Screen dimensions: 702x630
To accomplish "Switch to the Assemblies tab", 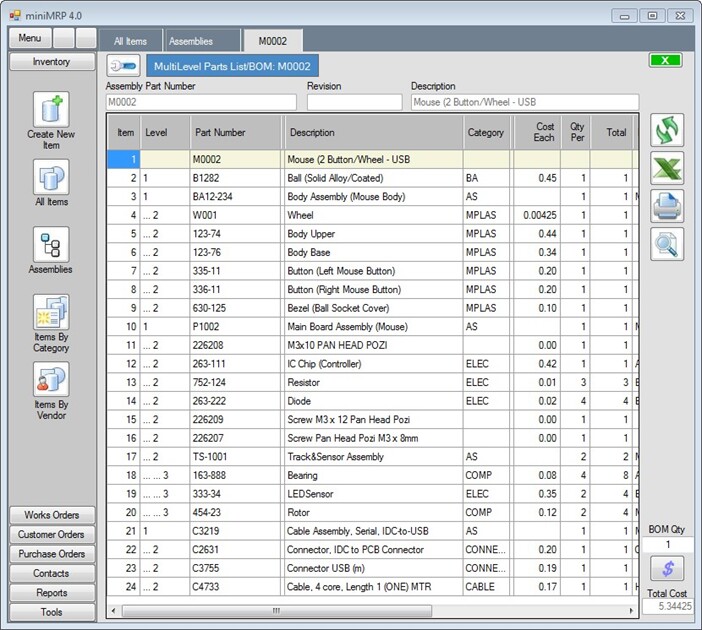I will click(x=191, y=41).
